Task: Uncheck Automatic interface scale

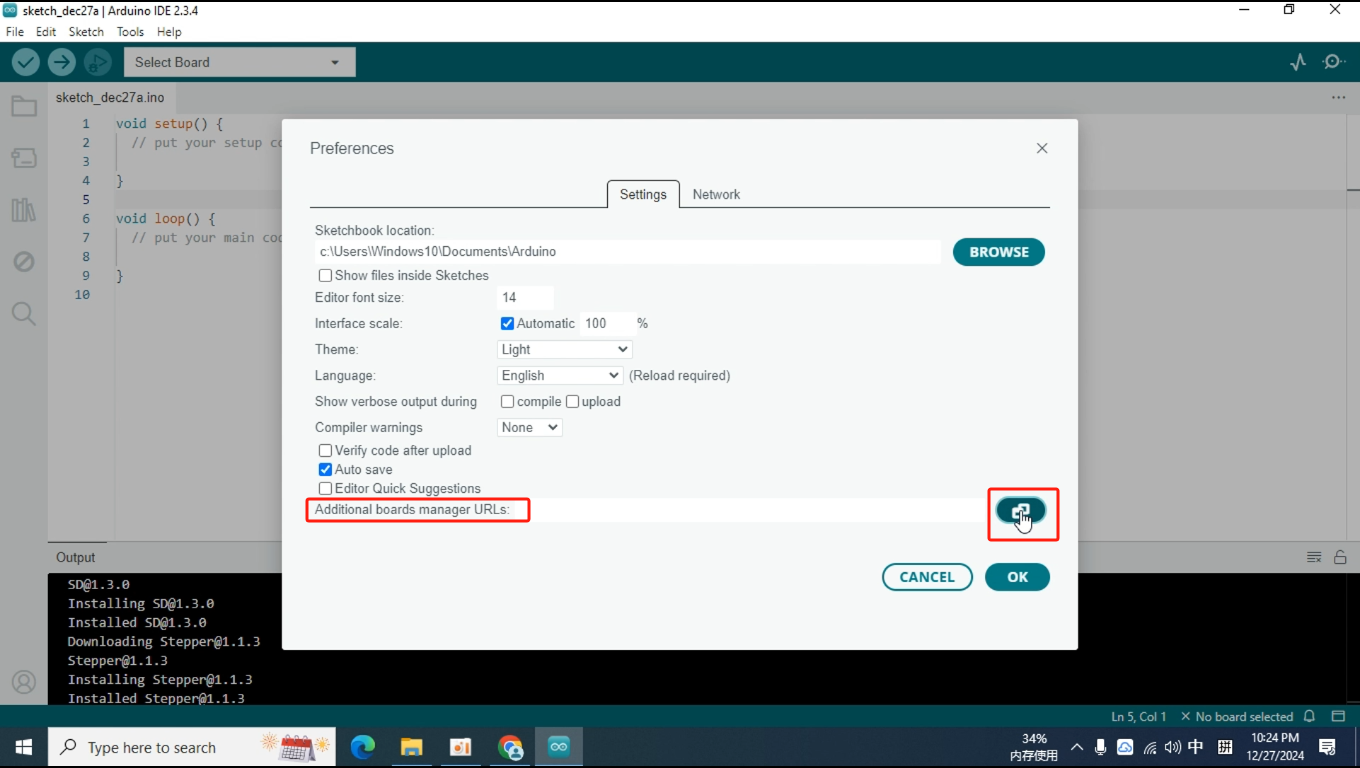Action: pos(507,323)
